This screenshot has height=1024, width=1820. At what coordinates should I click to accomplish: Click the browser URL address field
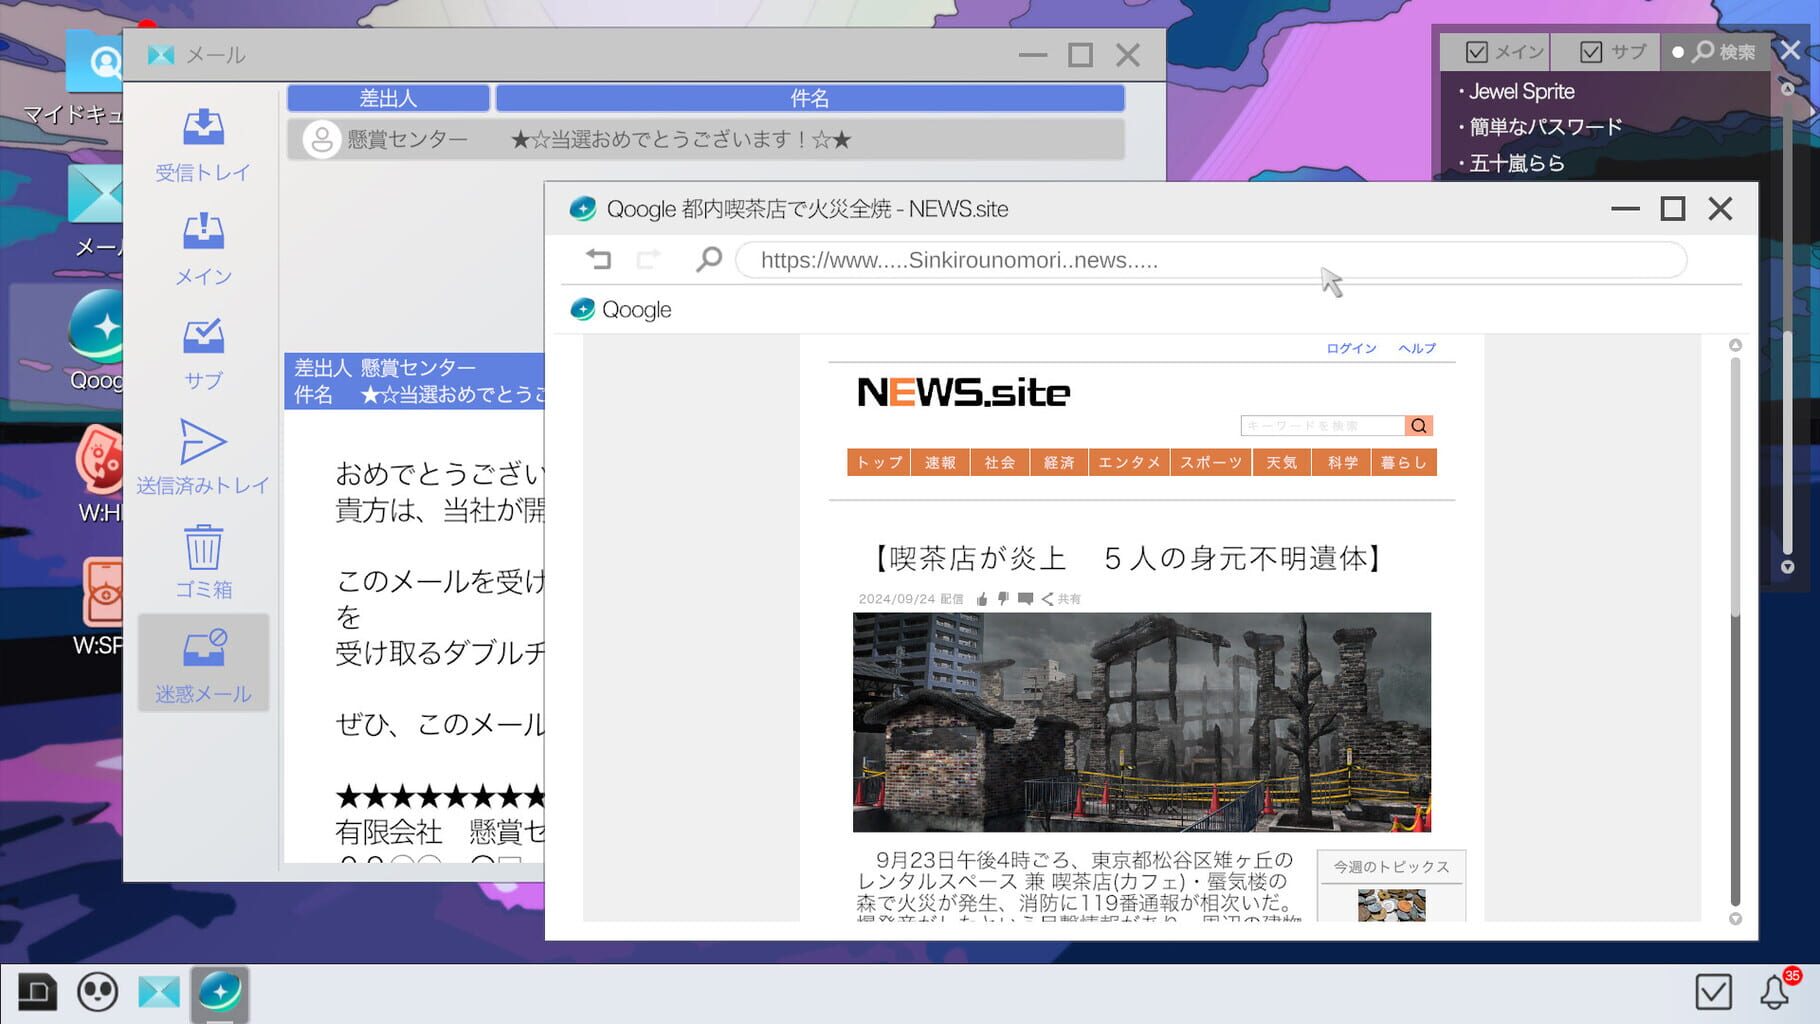tap(1100, 260)
